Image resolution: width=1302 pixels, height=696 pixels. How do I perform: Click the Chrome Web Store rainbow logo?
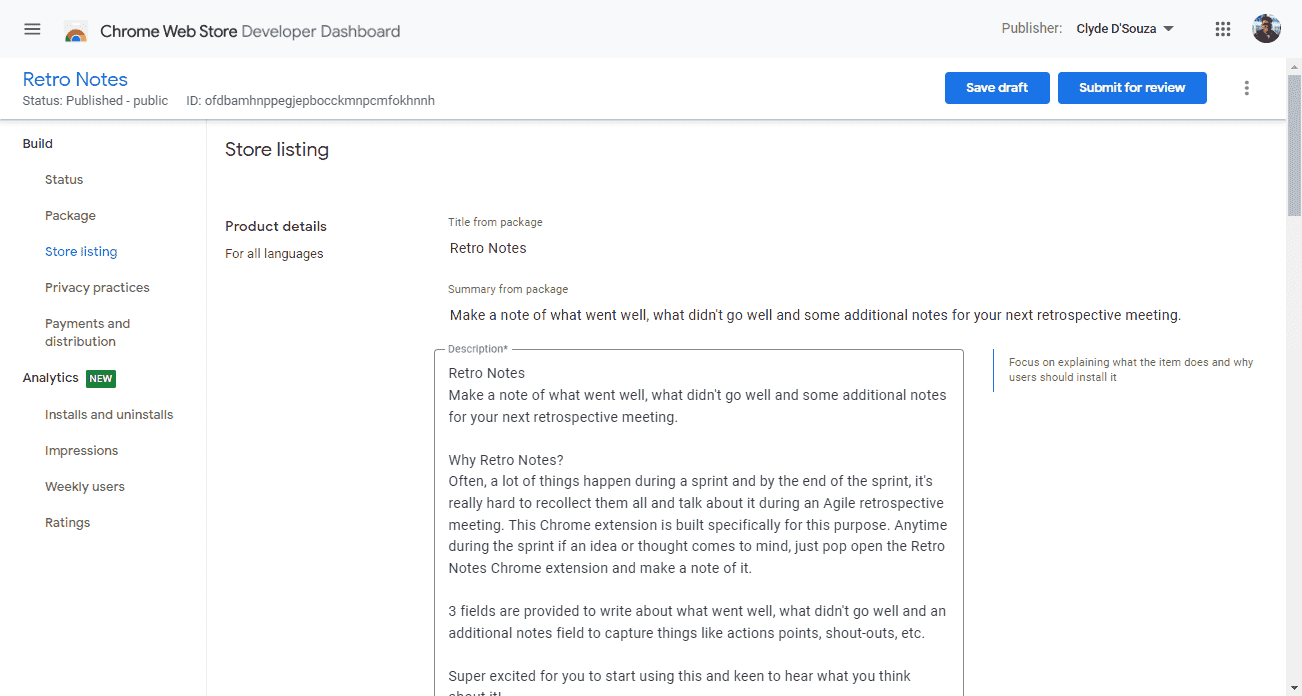tap(76, 32)
